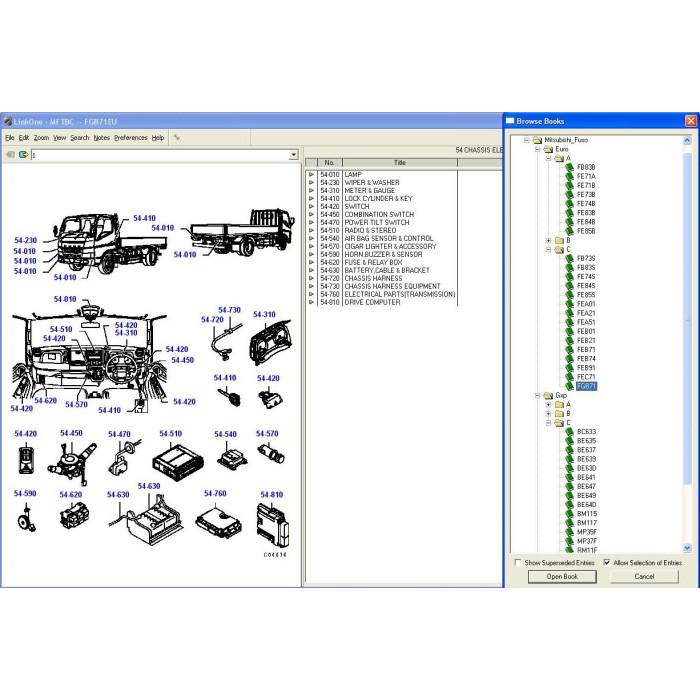Select the BE649 book entry

(586, 496)
